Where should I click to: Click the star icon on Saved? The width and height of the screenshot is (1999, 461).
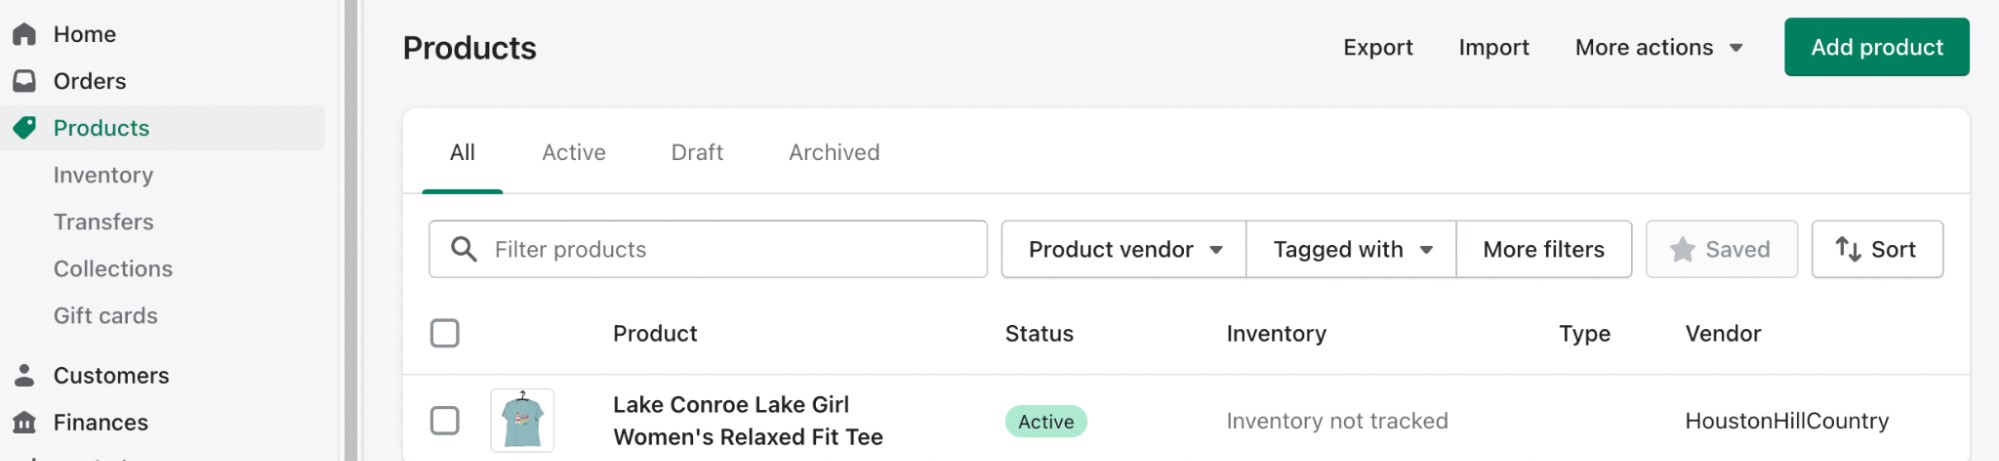pyautogui.click(x=1682, y=249)
